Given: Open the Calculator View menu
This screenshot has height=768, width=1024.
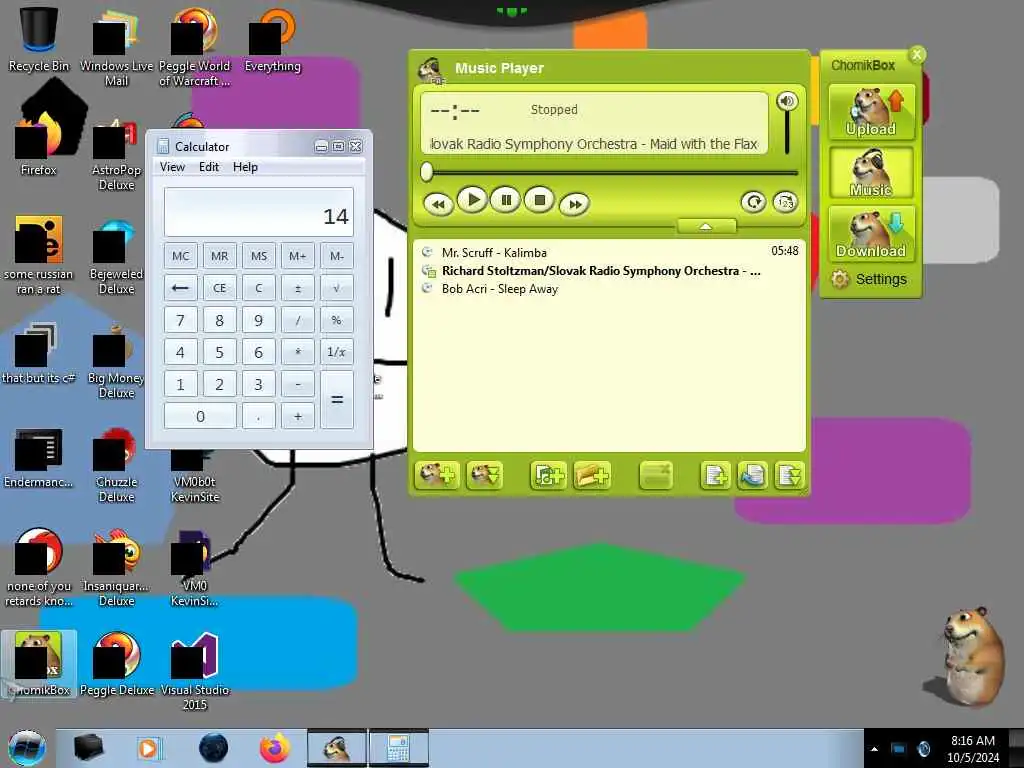Looking at the screenshot, I should [x=172, y=167].
